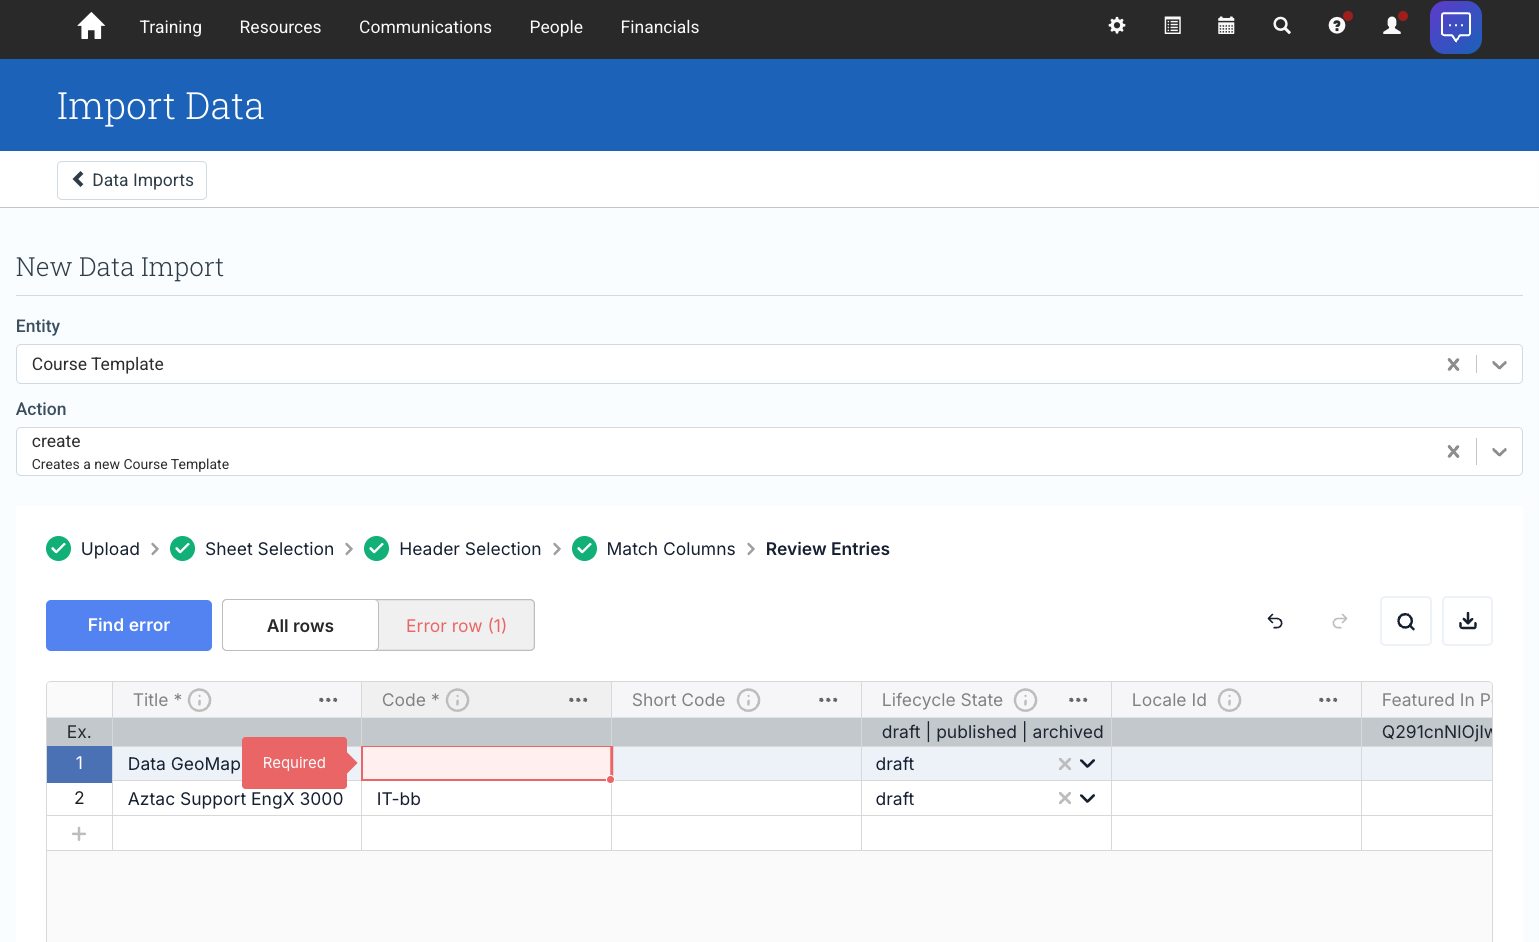Select row 1 Locale Id cell
1539x942 pixels.
(1236, 764)
